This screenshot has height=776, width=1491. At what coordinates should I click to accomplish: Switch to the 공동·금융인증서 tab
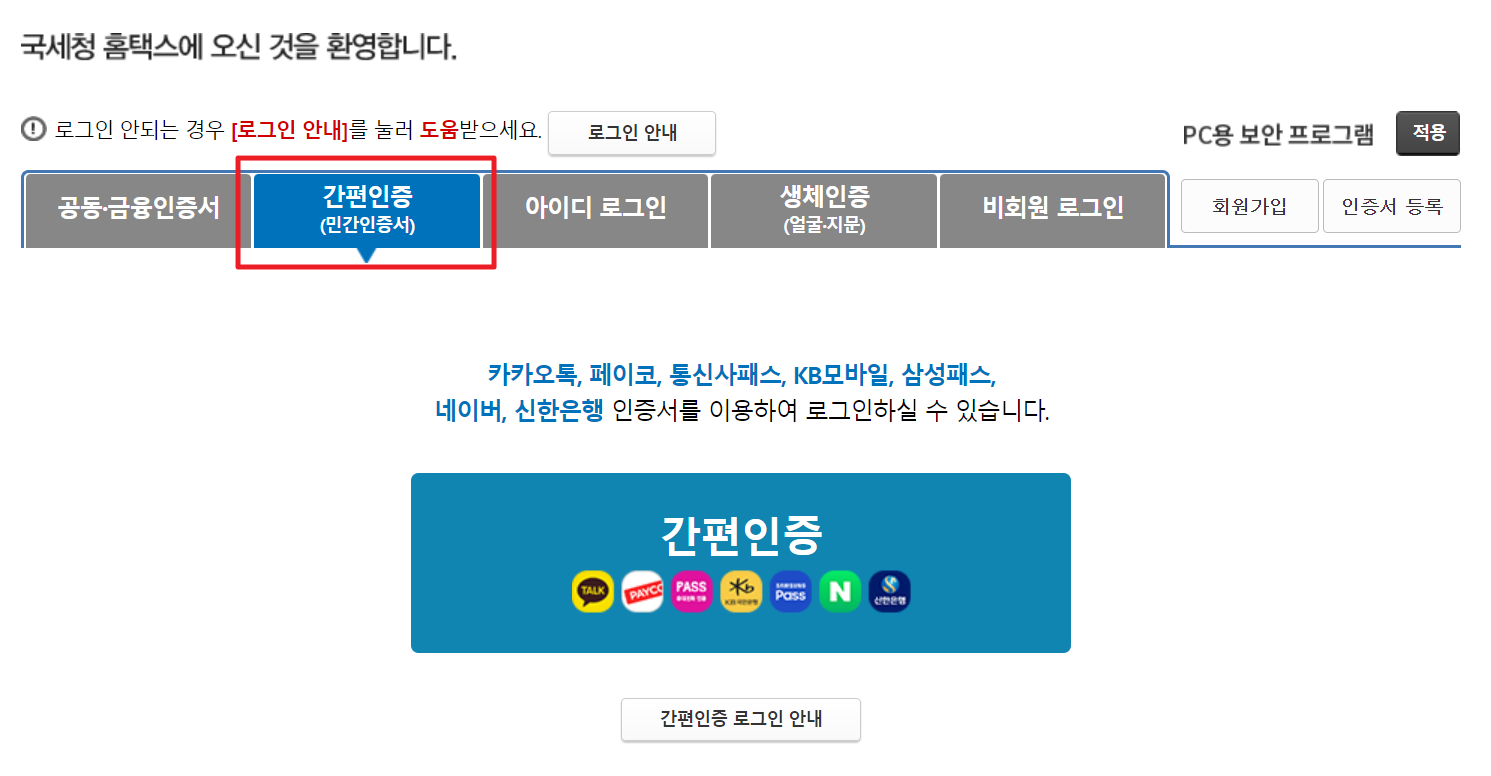click(138, 210)
